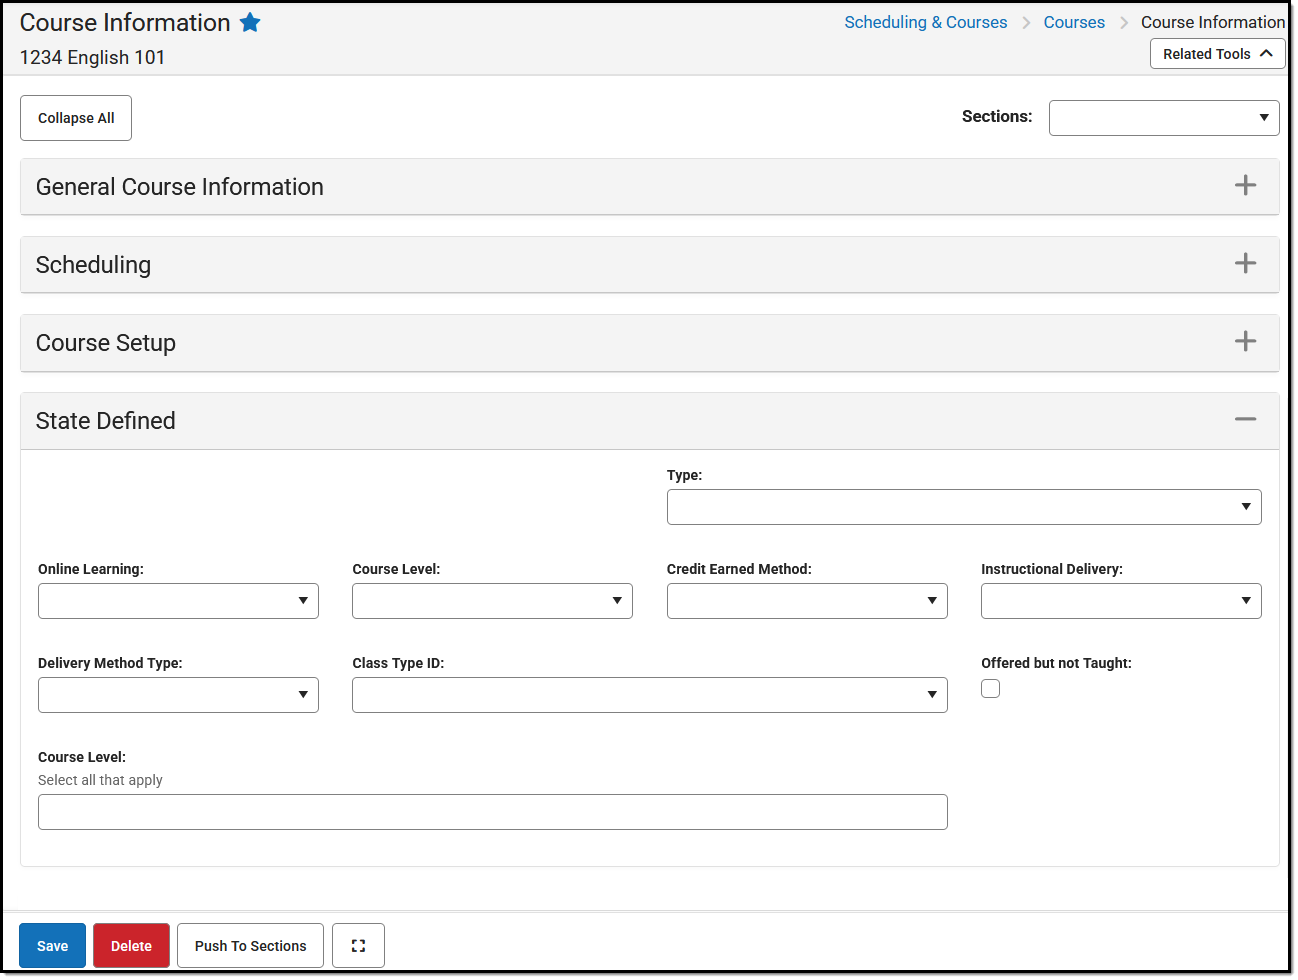
Task: Click the dropdown arrow on Sections selector
Action: (x=1262, y=117)
